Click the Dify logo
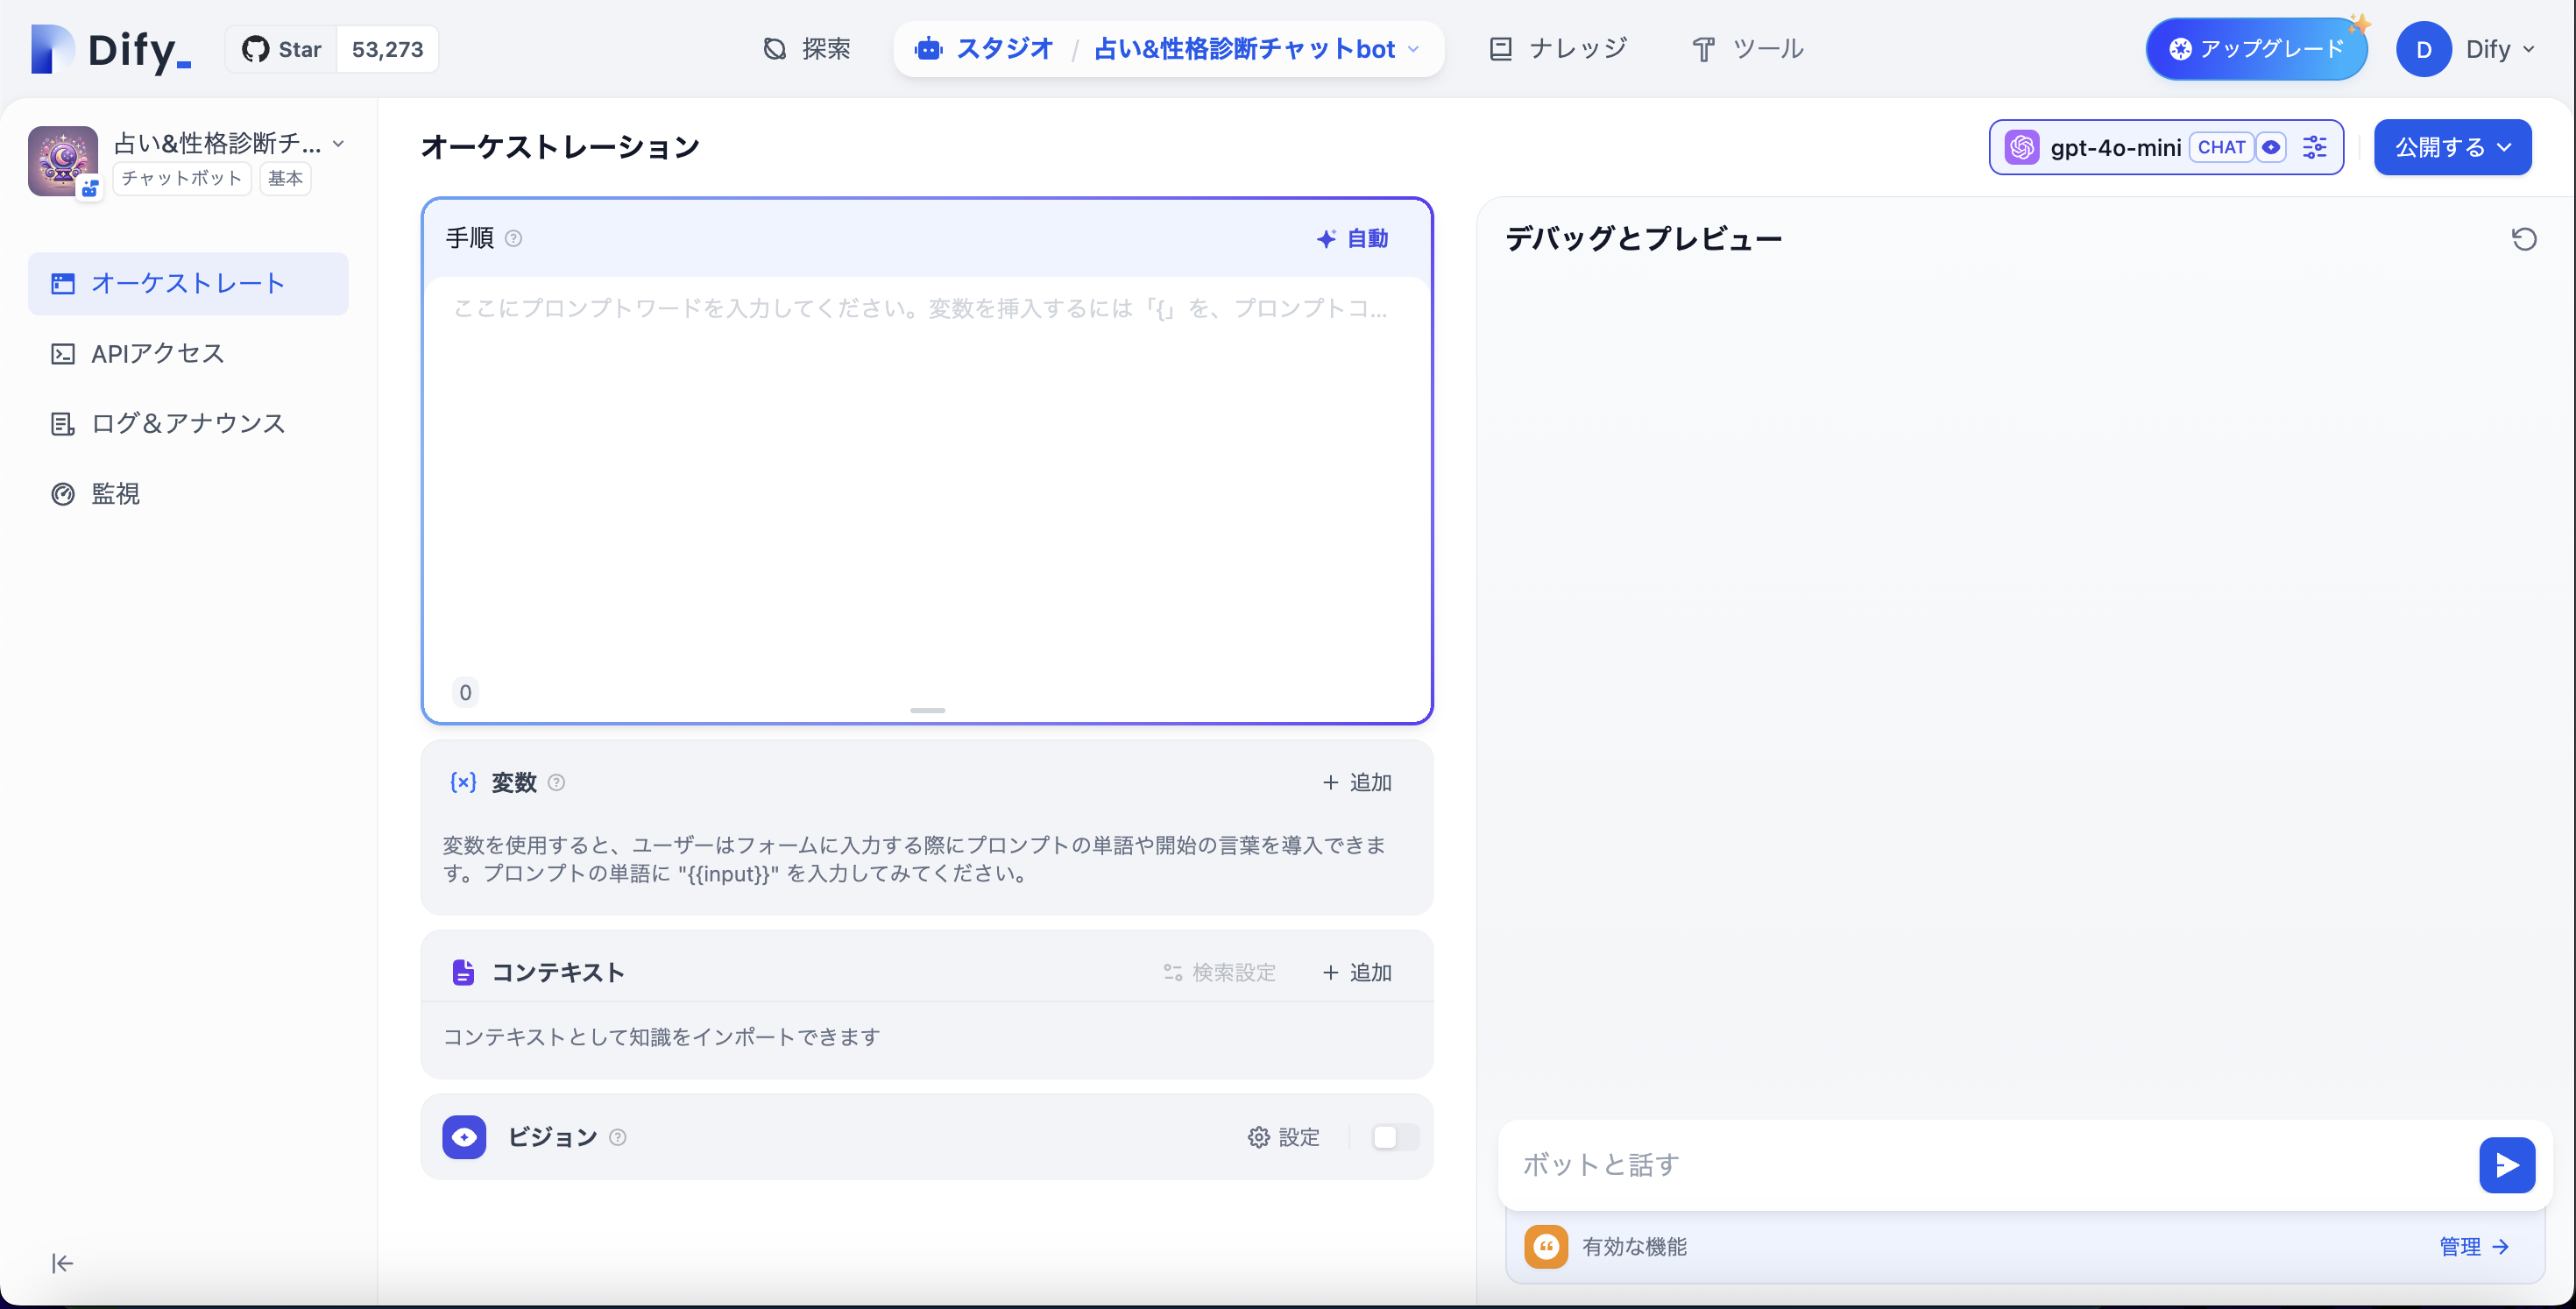 pyautogui.click(x=110, y=49)
